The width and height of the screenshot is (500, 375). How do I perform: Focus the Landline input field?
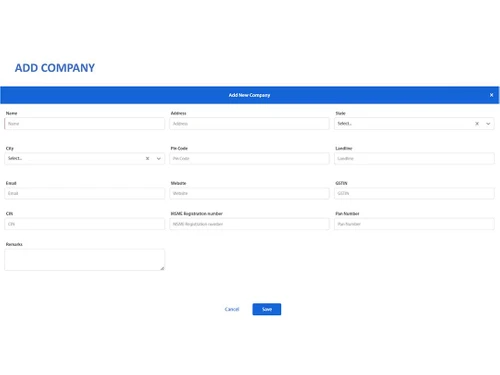[414, 159]
